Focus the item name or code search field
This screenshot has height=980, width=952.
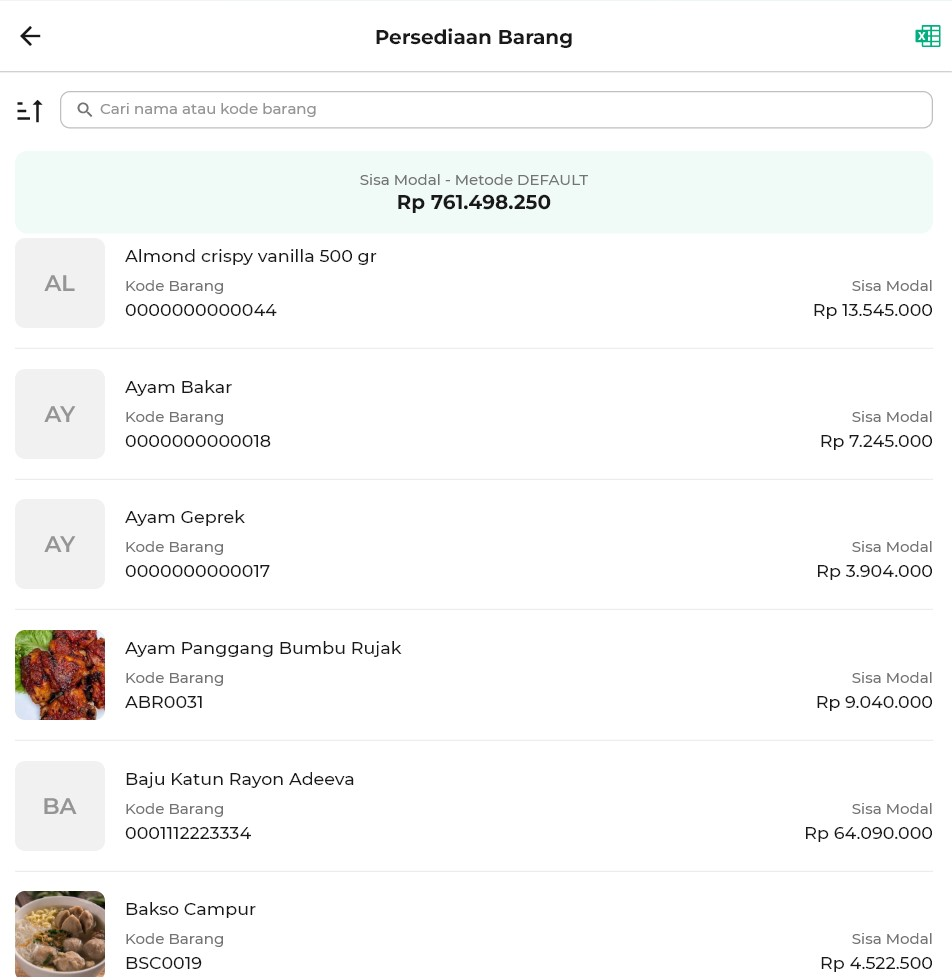(500, 110)
